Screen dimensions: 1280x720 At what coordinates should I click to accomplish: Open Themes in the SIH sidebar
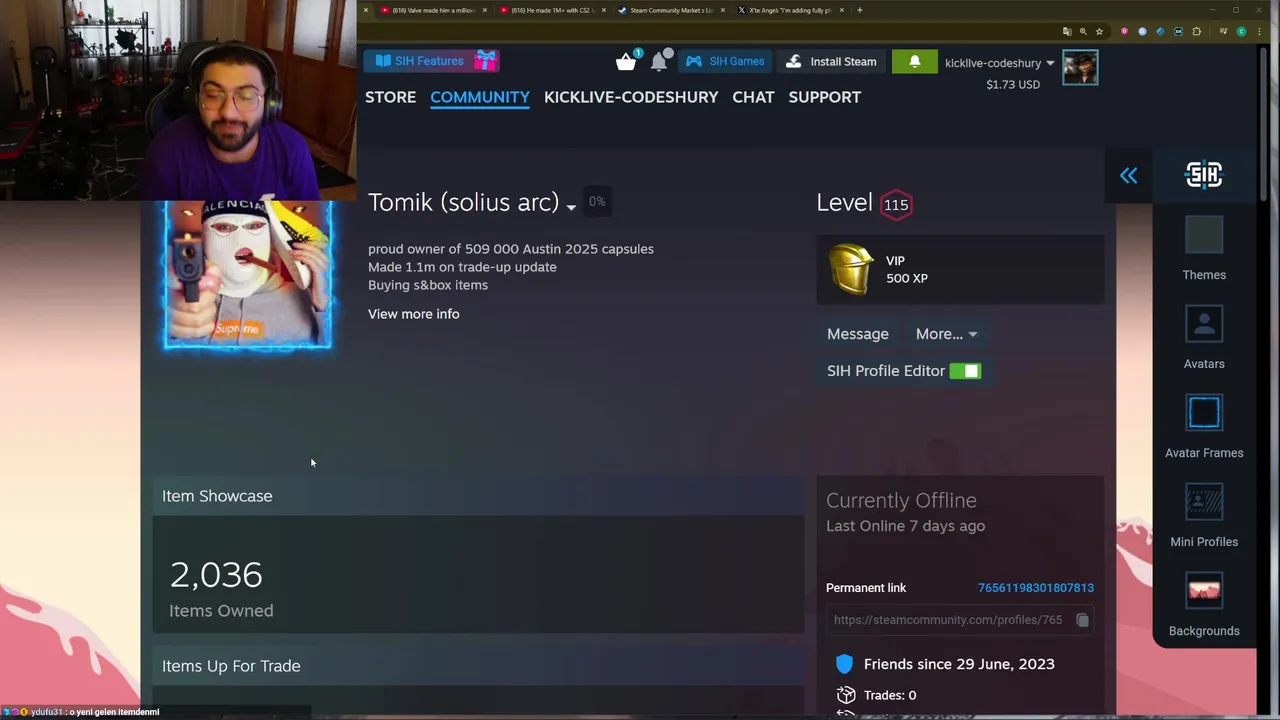[1204, 249]
